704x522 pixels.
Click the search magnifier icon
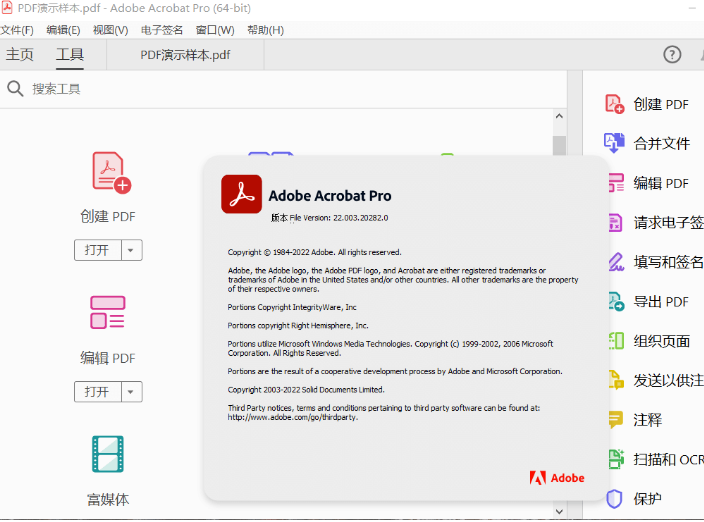(15, 88)
